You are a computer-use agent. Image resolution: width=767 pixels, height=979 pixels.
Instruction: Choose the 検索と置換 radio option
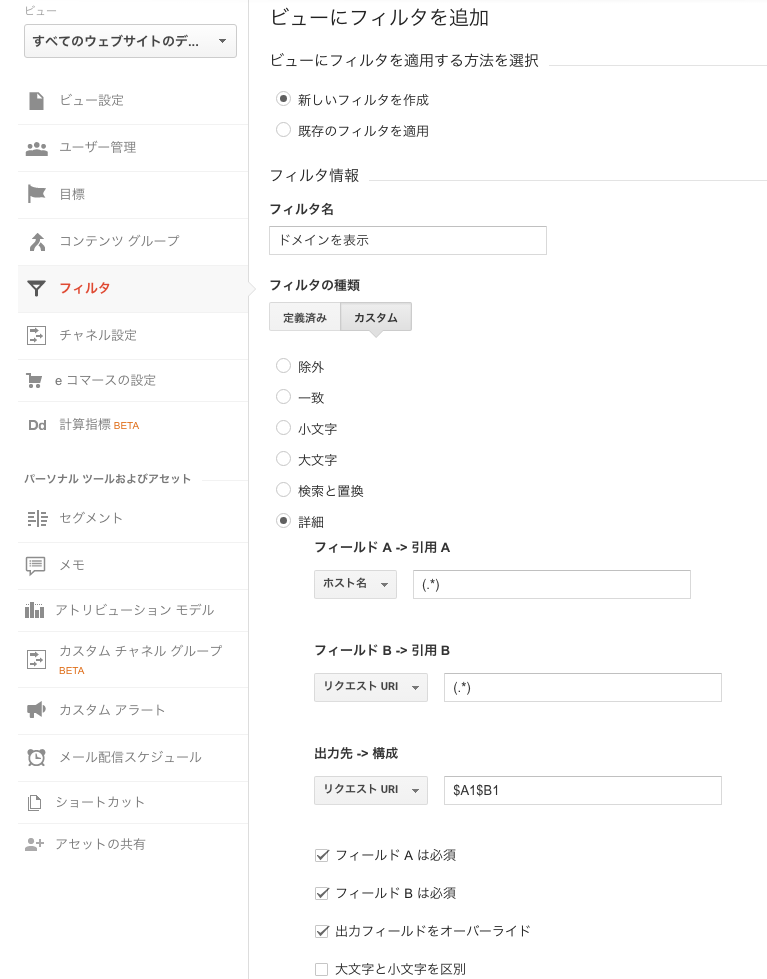[x=284, y=490]
